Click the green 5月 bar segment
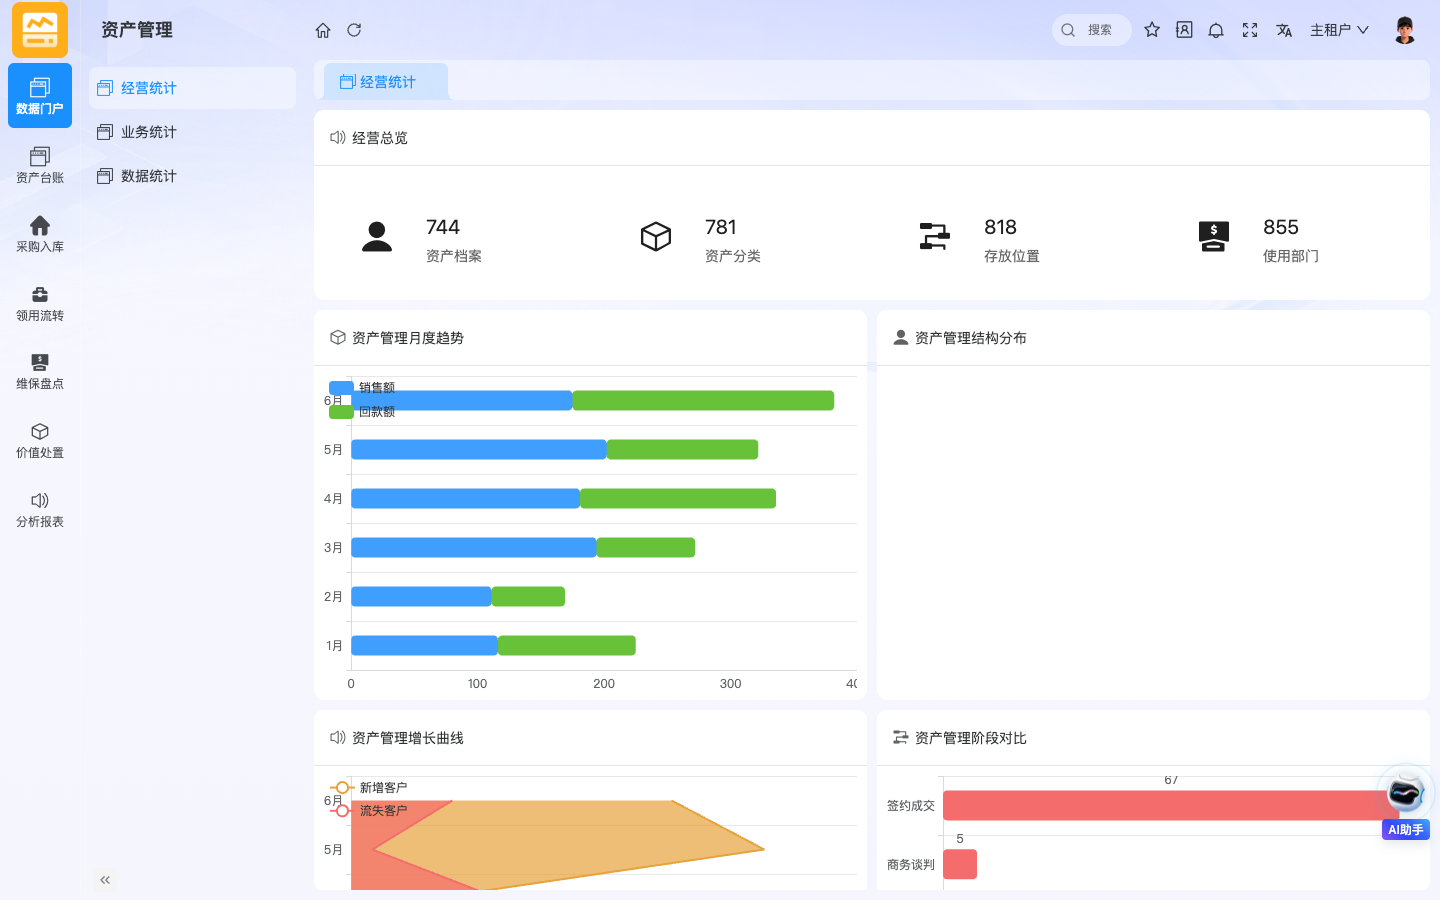This screenshot has width=1440, height=900. coord(682,450)
